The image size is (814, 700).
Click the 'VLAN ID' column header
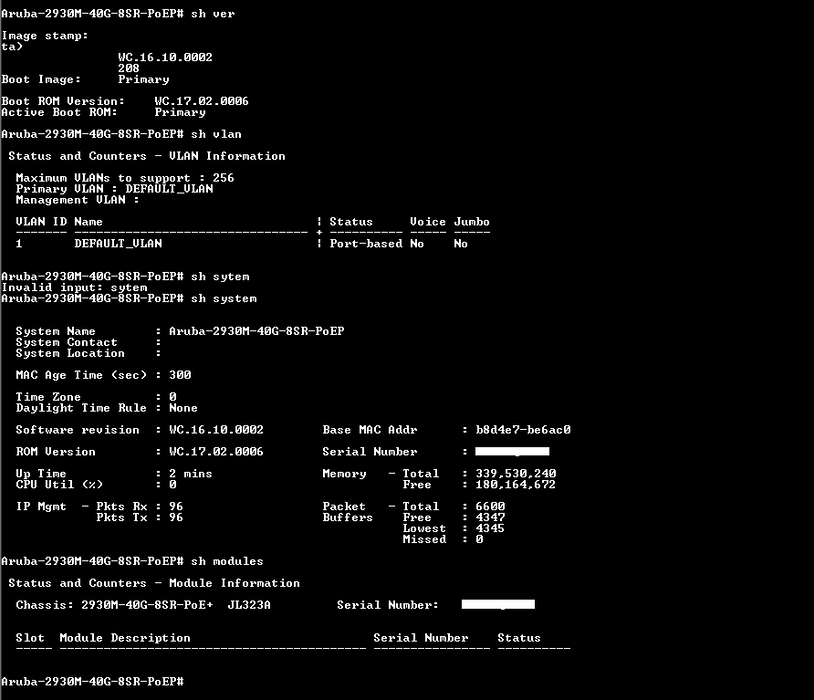(x=41, y=222)
